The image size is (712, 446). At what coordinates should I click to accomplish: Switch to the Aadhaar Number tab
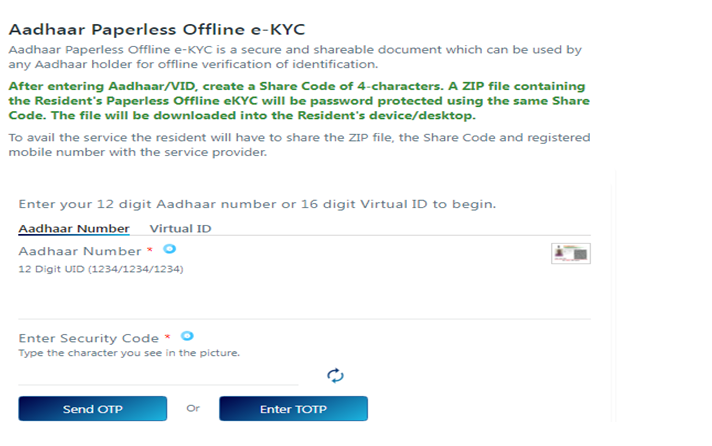(74, 228)
